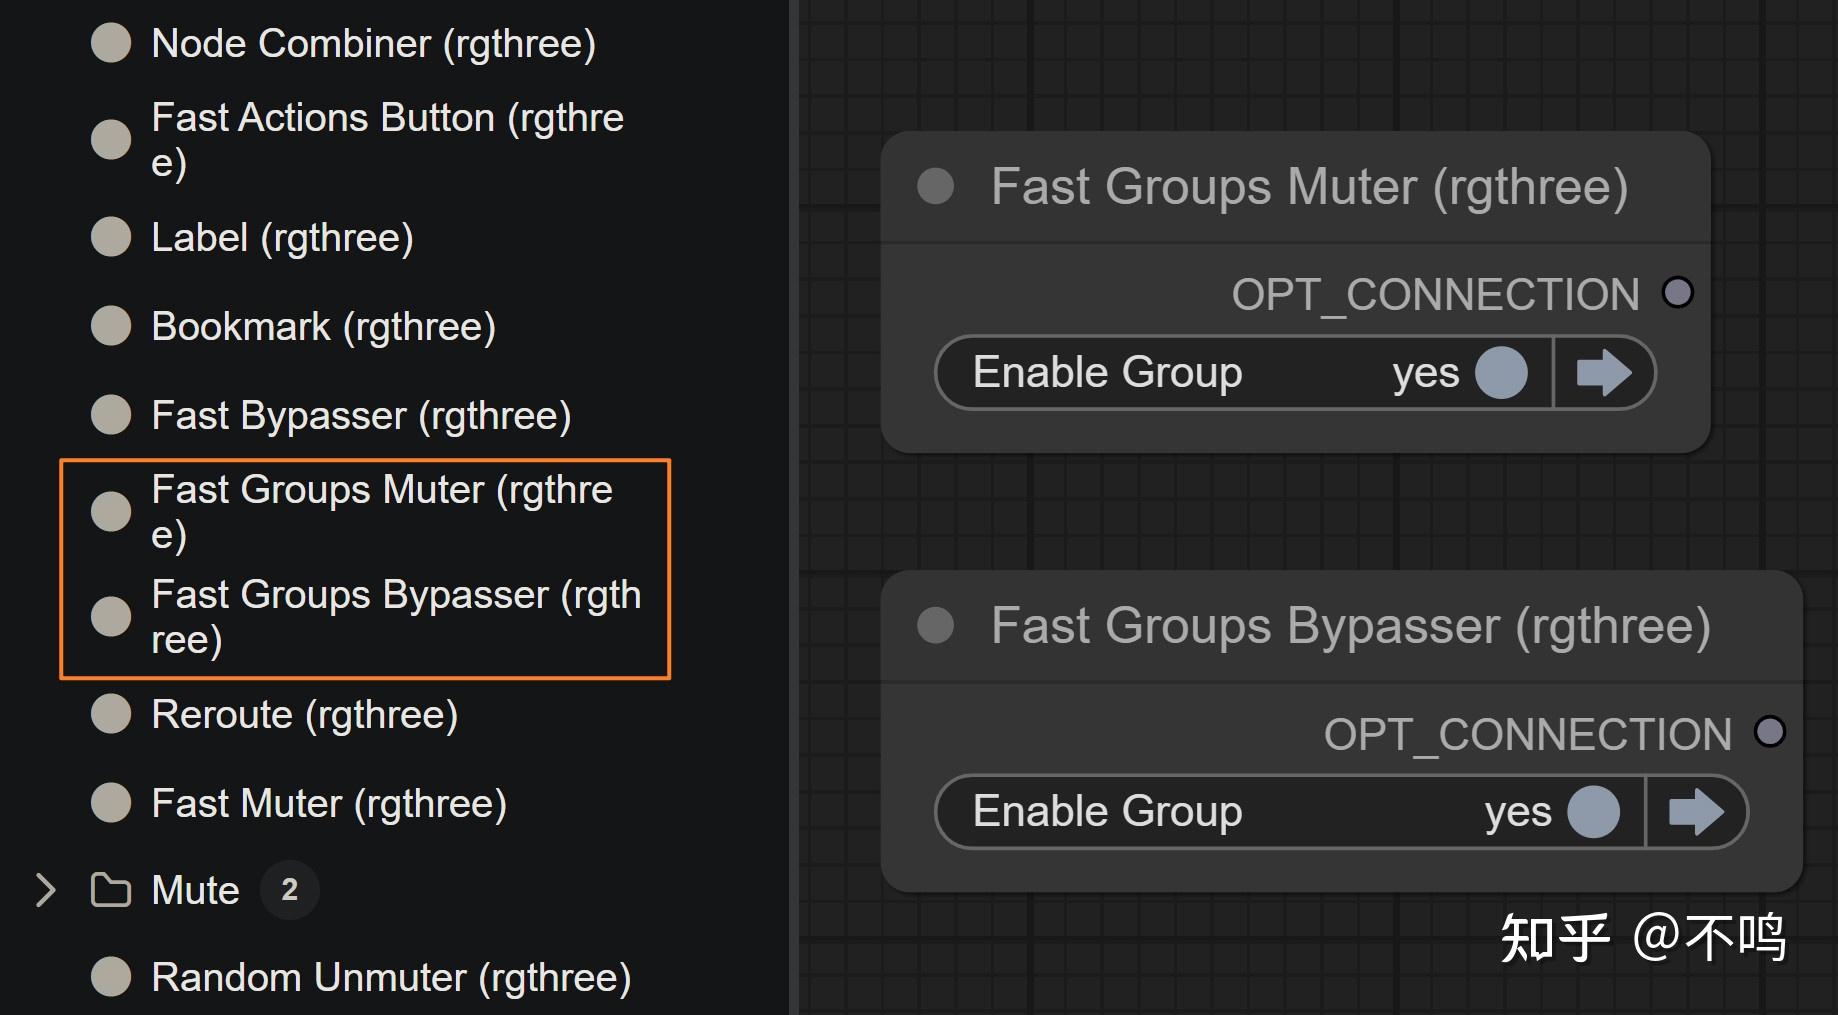Click Fast Groups Muter entry in sidebar
The width and height of the screenshot is (1838, 1015).
(381, 511)
